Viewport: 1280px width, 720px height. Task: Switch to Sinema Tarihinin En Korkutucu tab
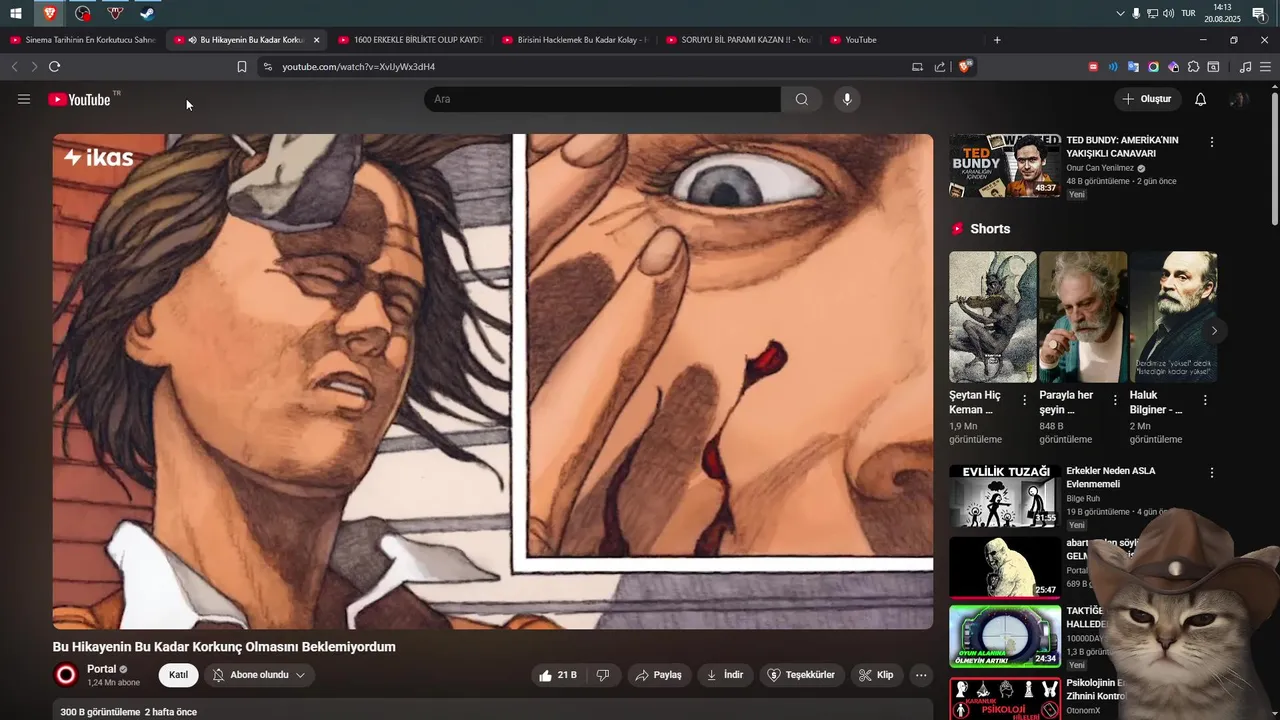tap(83, 40)
